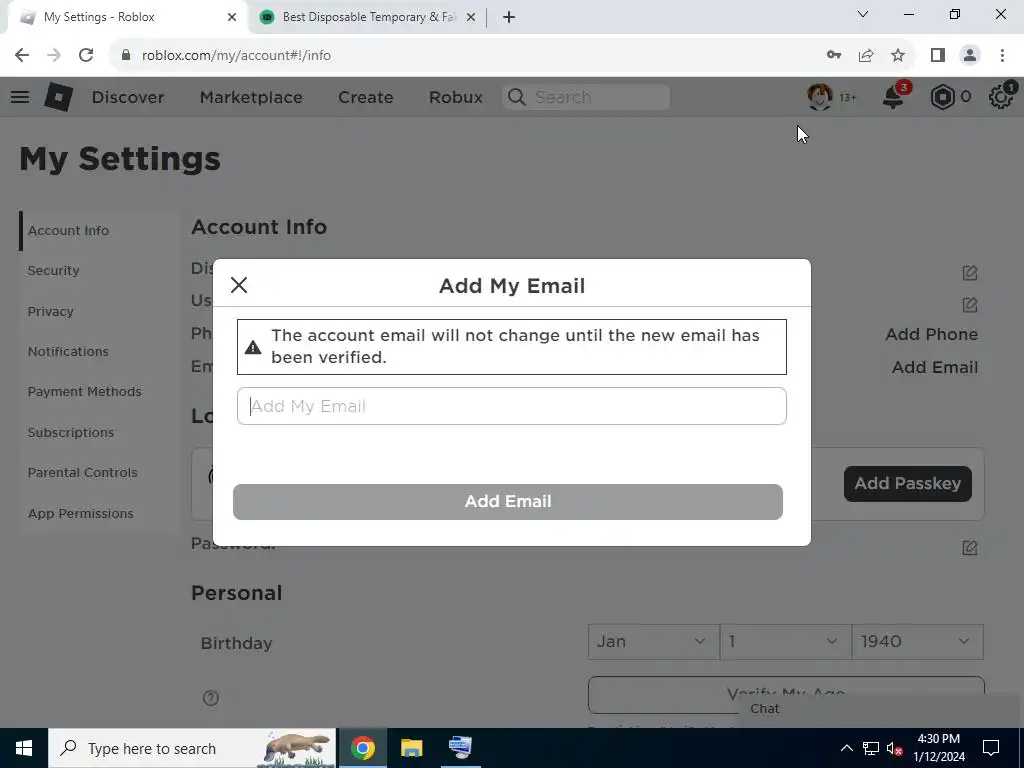
Task: Click the Add Passkey button
Action: click(x=907, y=483)
